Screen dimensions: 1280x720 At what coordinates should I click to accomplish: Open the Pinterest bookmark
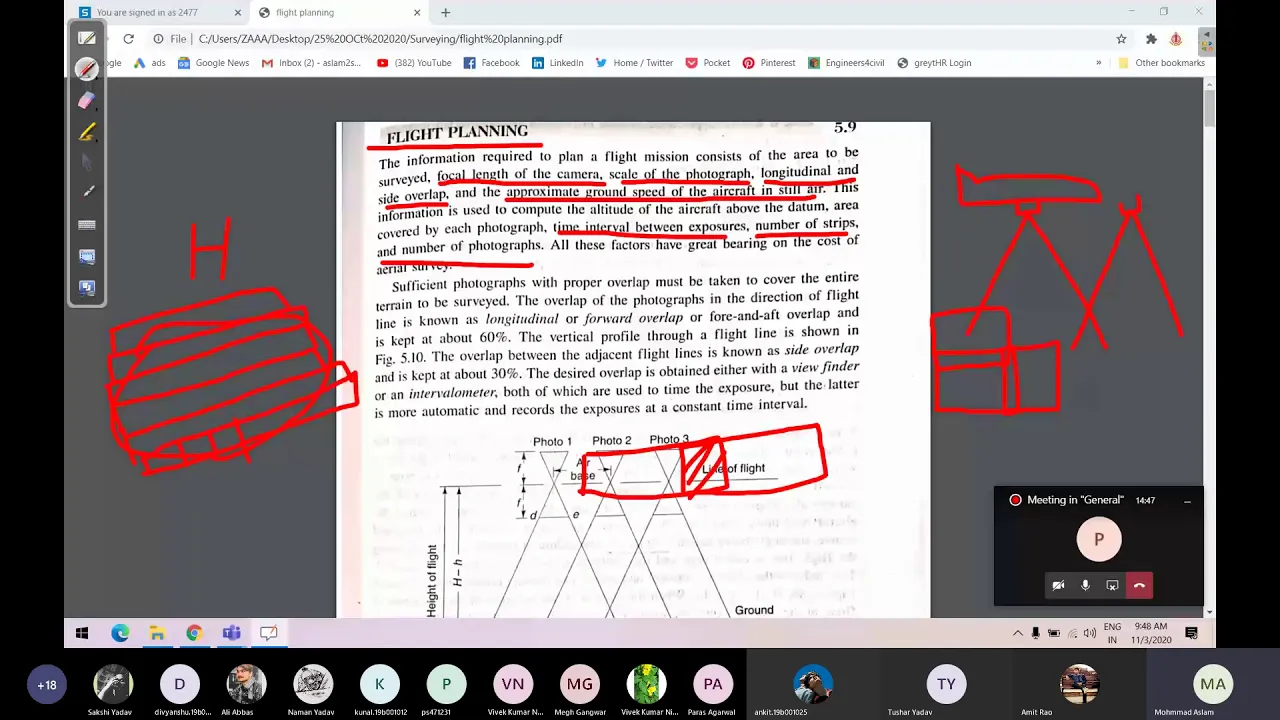click(769, 63)
